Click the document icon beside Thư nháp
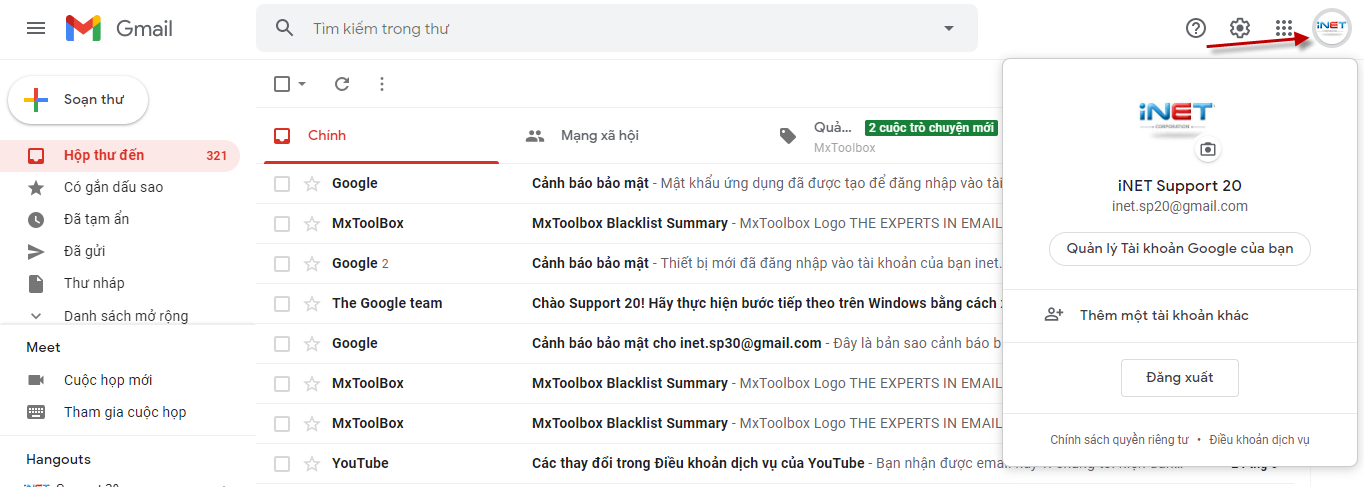 (36, 283)
